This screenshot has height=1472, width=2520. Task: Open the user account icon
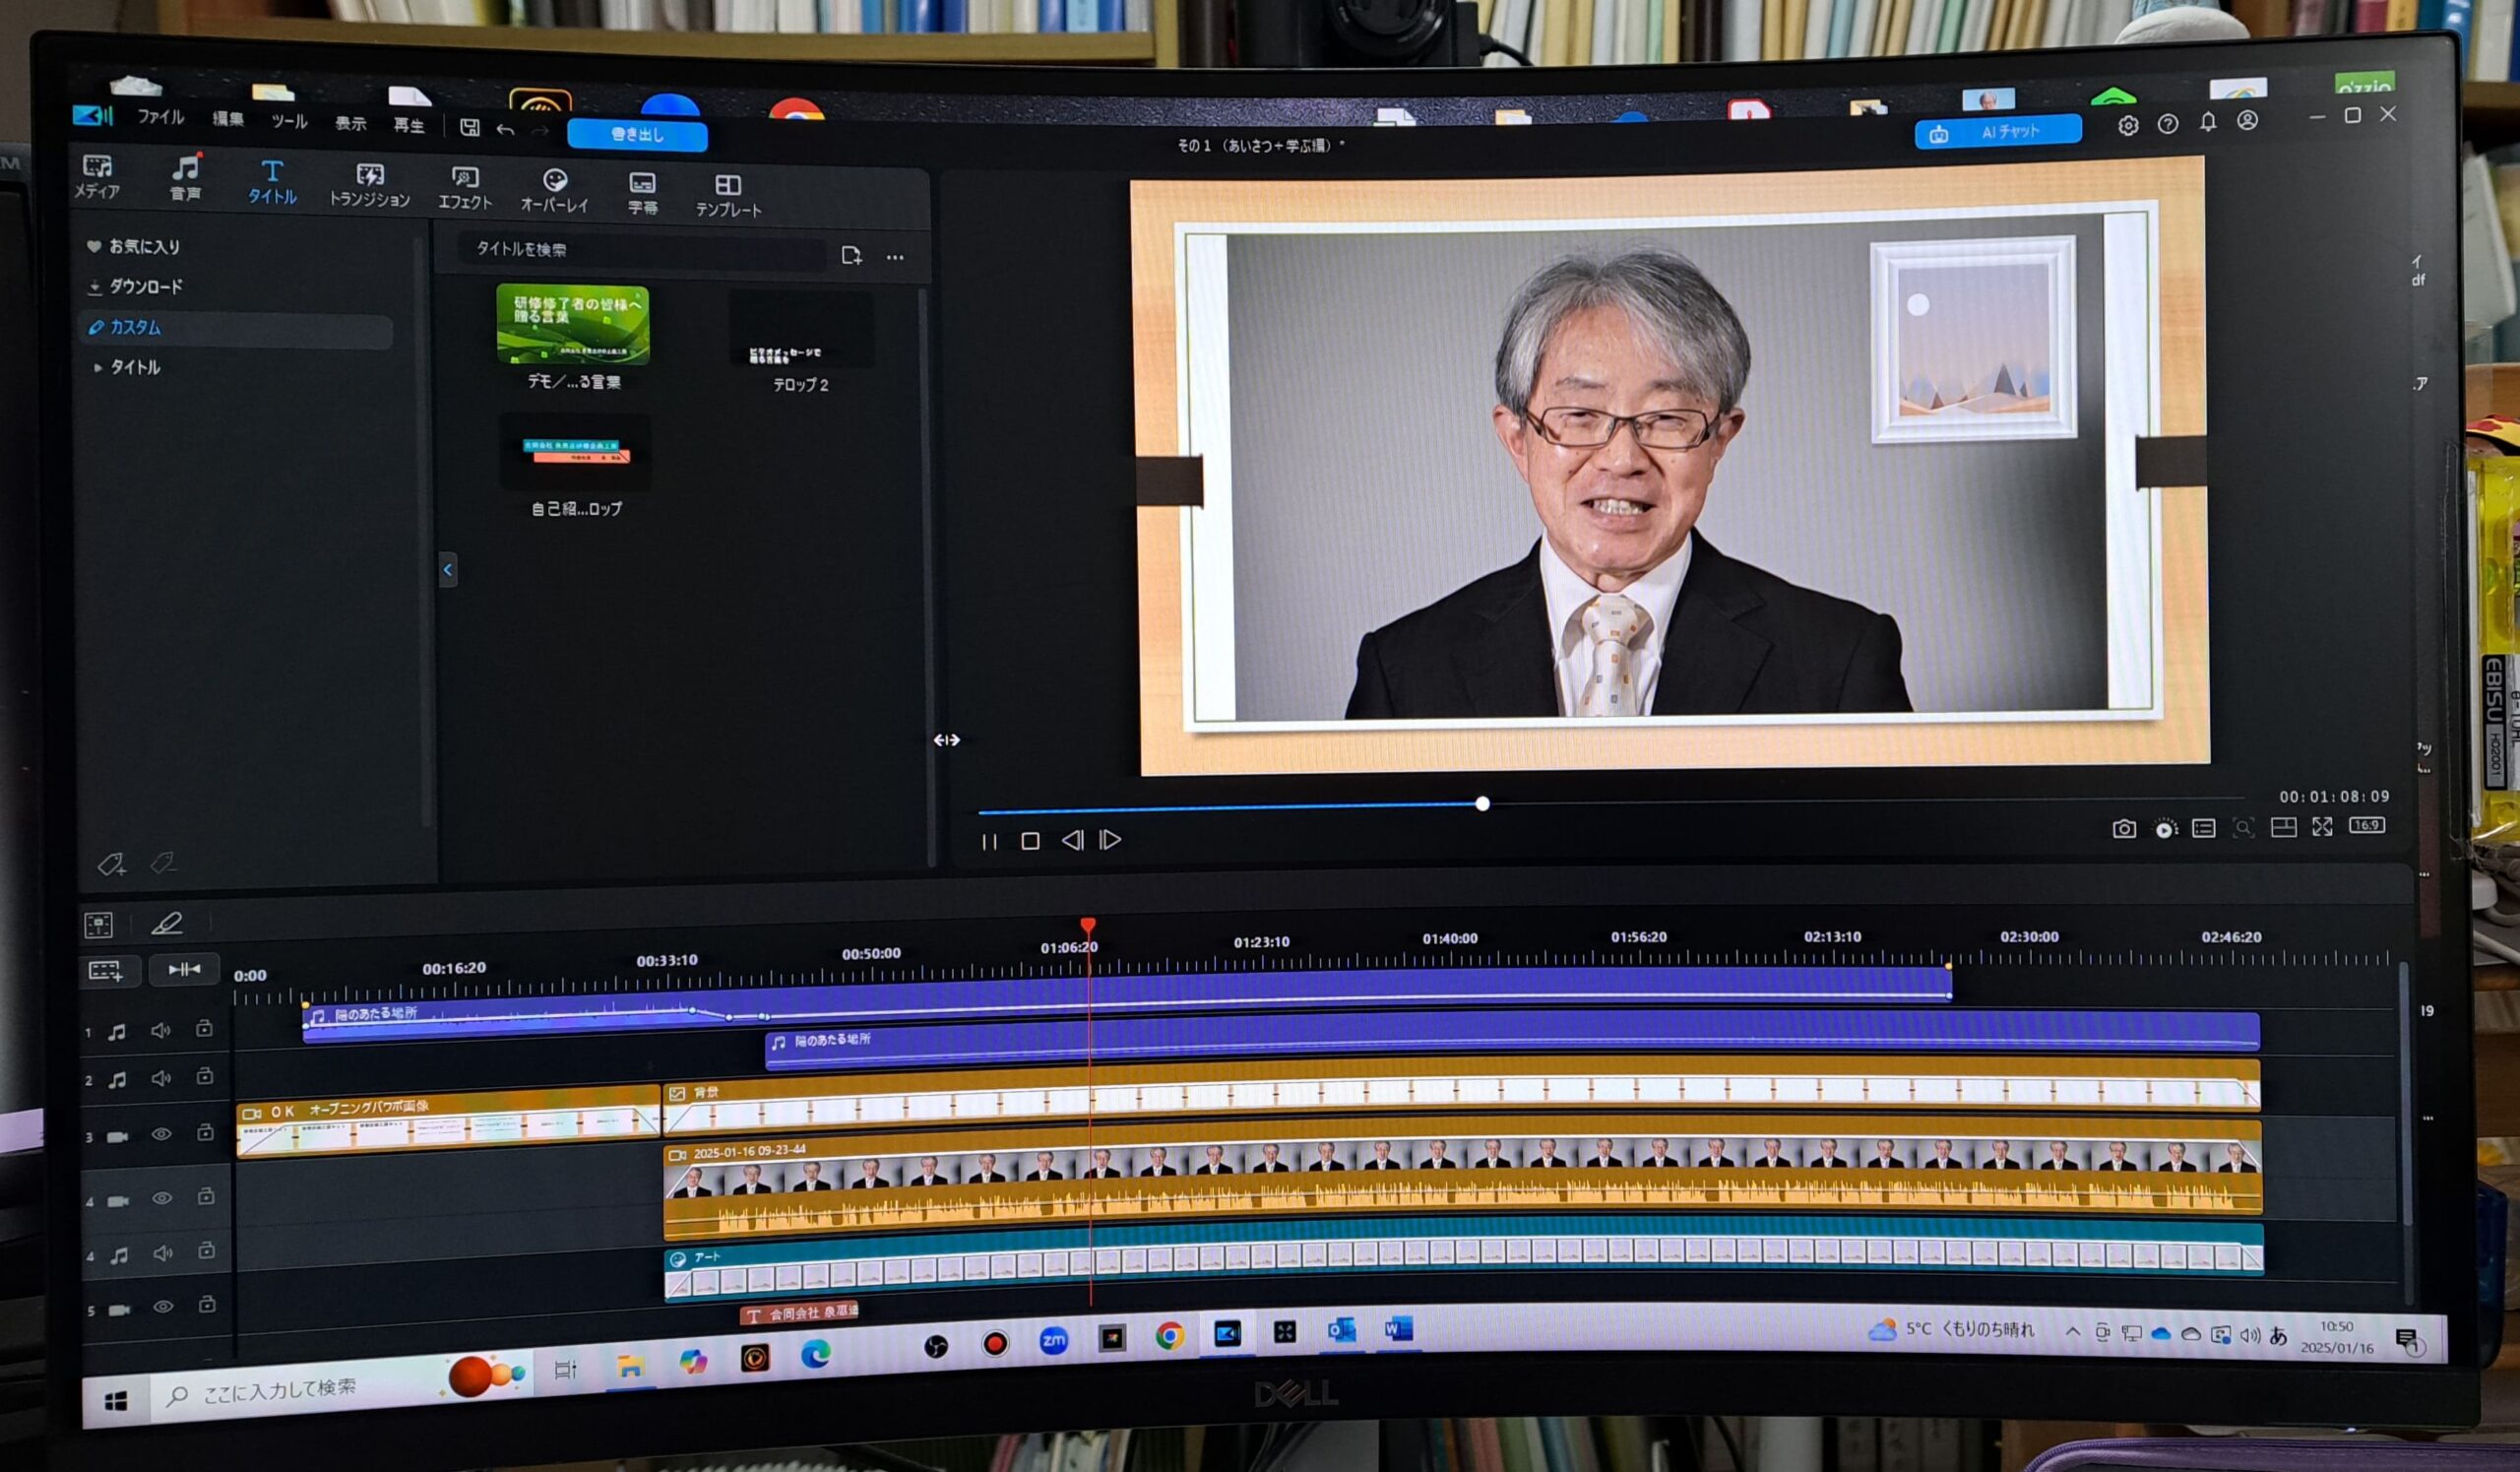tap(2247, 121)
